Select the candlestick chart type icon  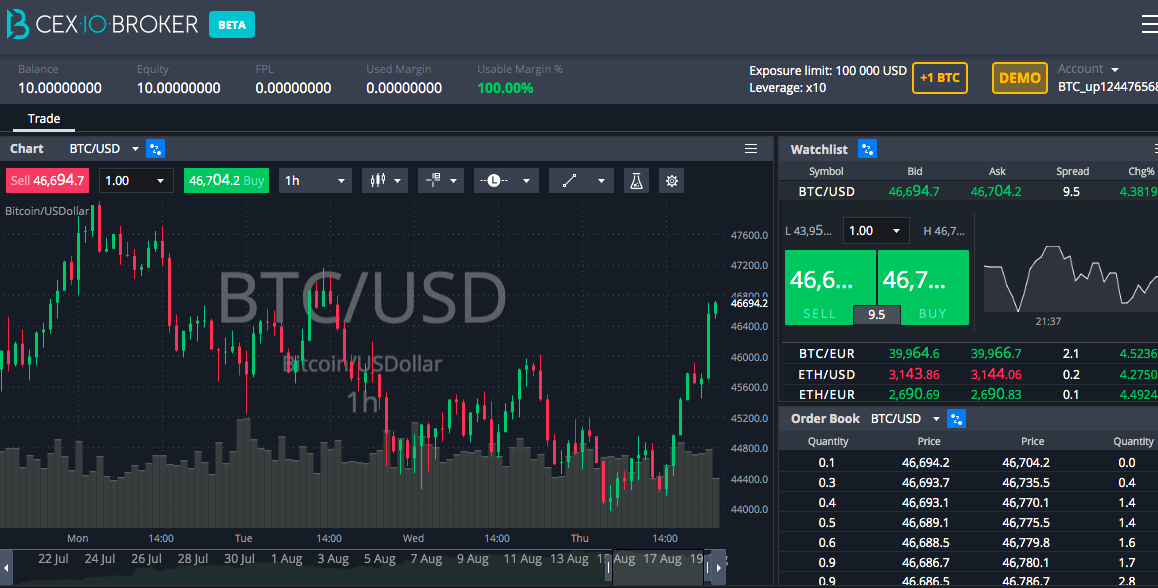point(378,181)
